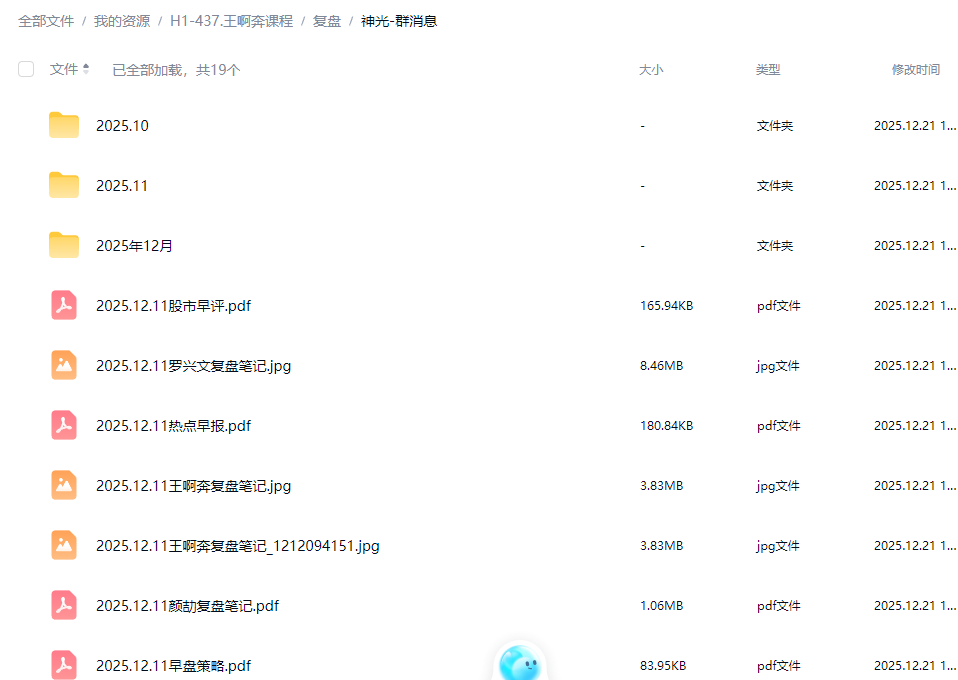The image size is (958, 680).
Task: Click the image icon beside 王啊奔复盘笔记_1212094151
Action: click(x=64, y=545)
